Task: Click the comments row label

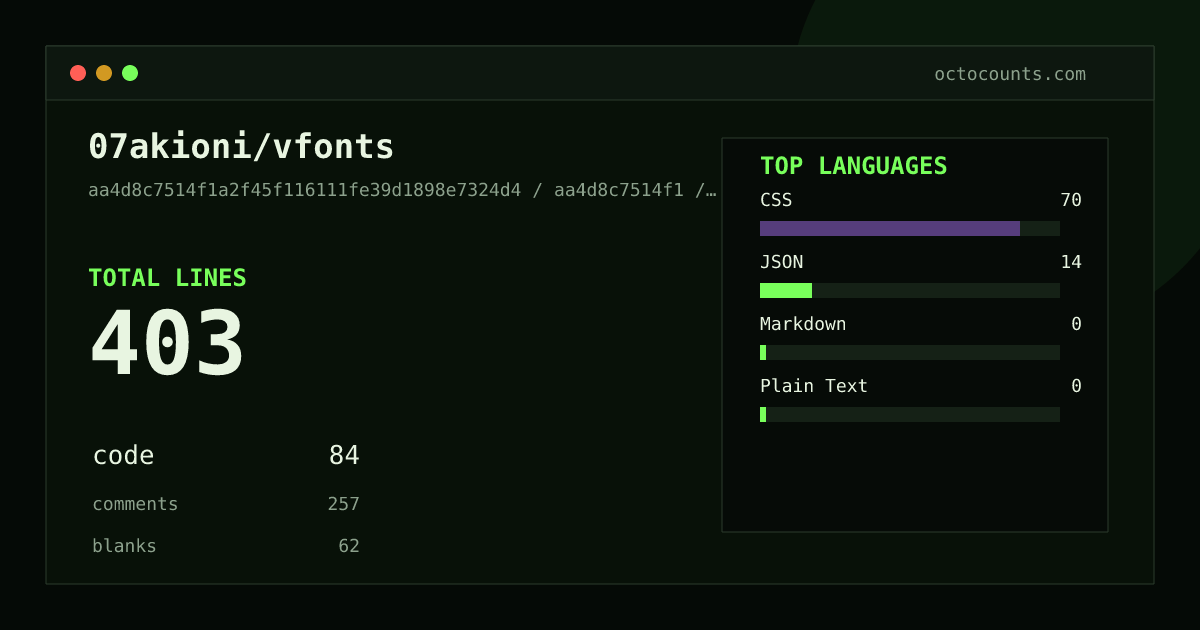Action: coord(135,504)
